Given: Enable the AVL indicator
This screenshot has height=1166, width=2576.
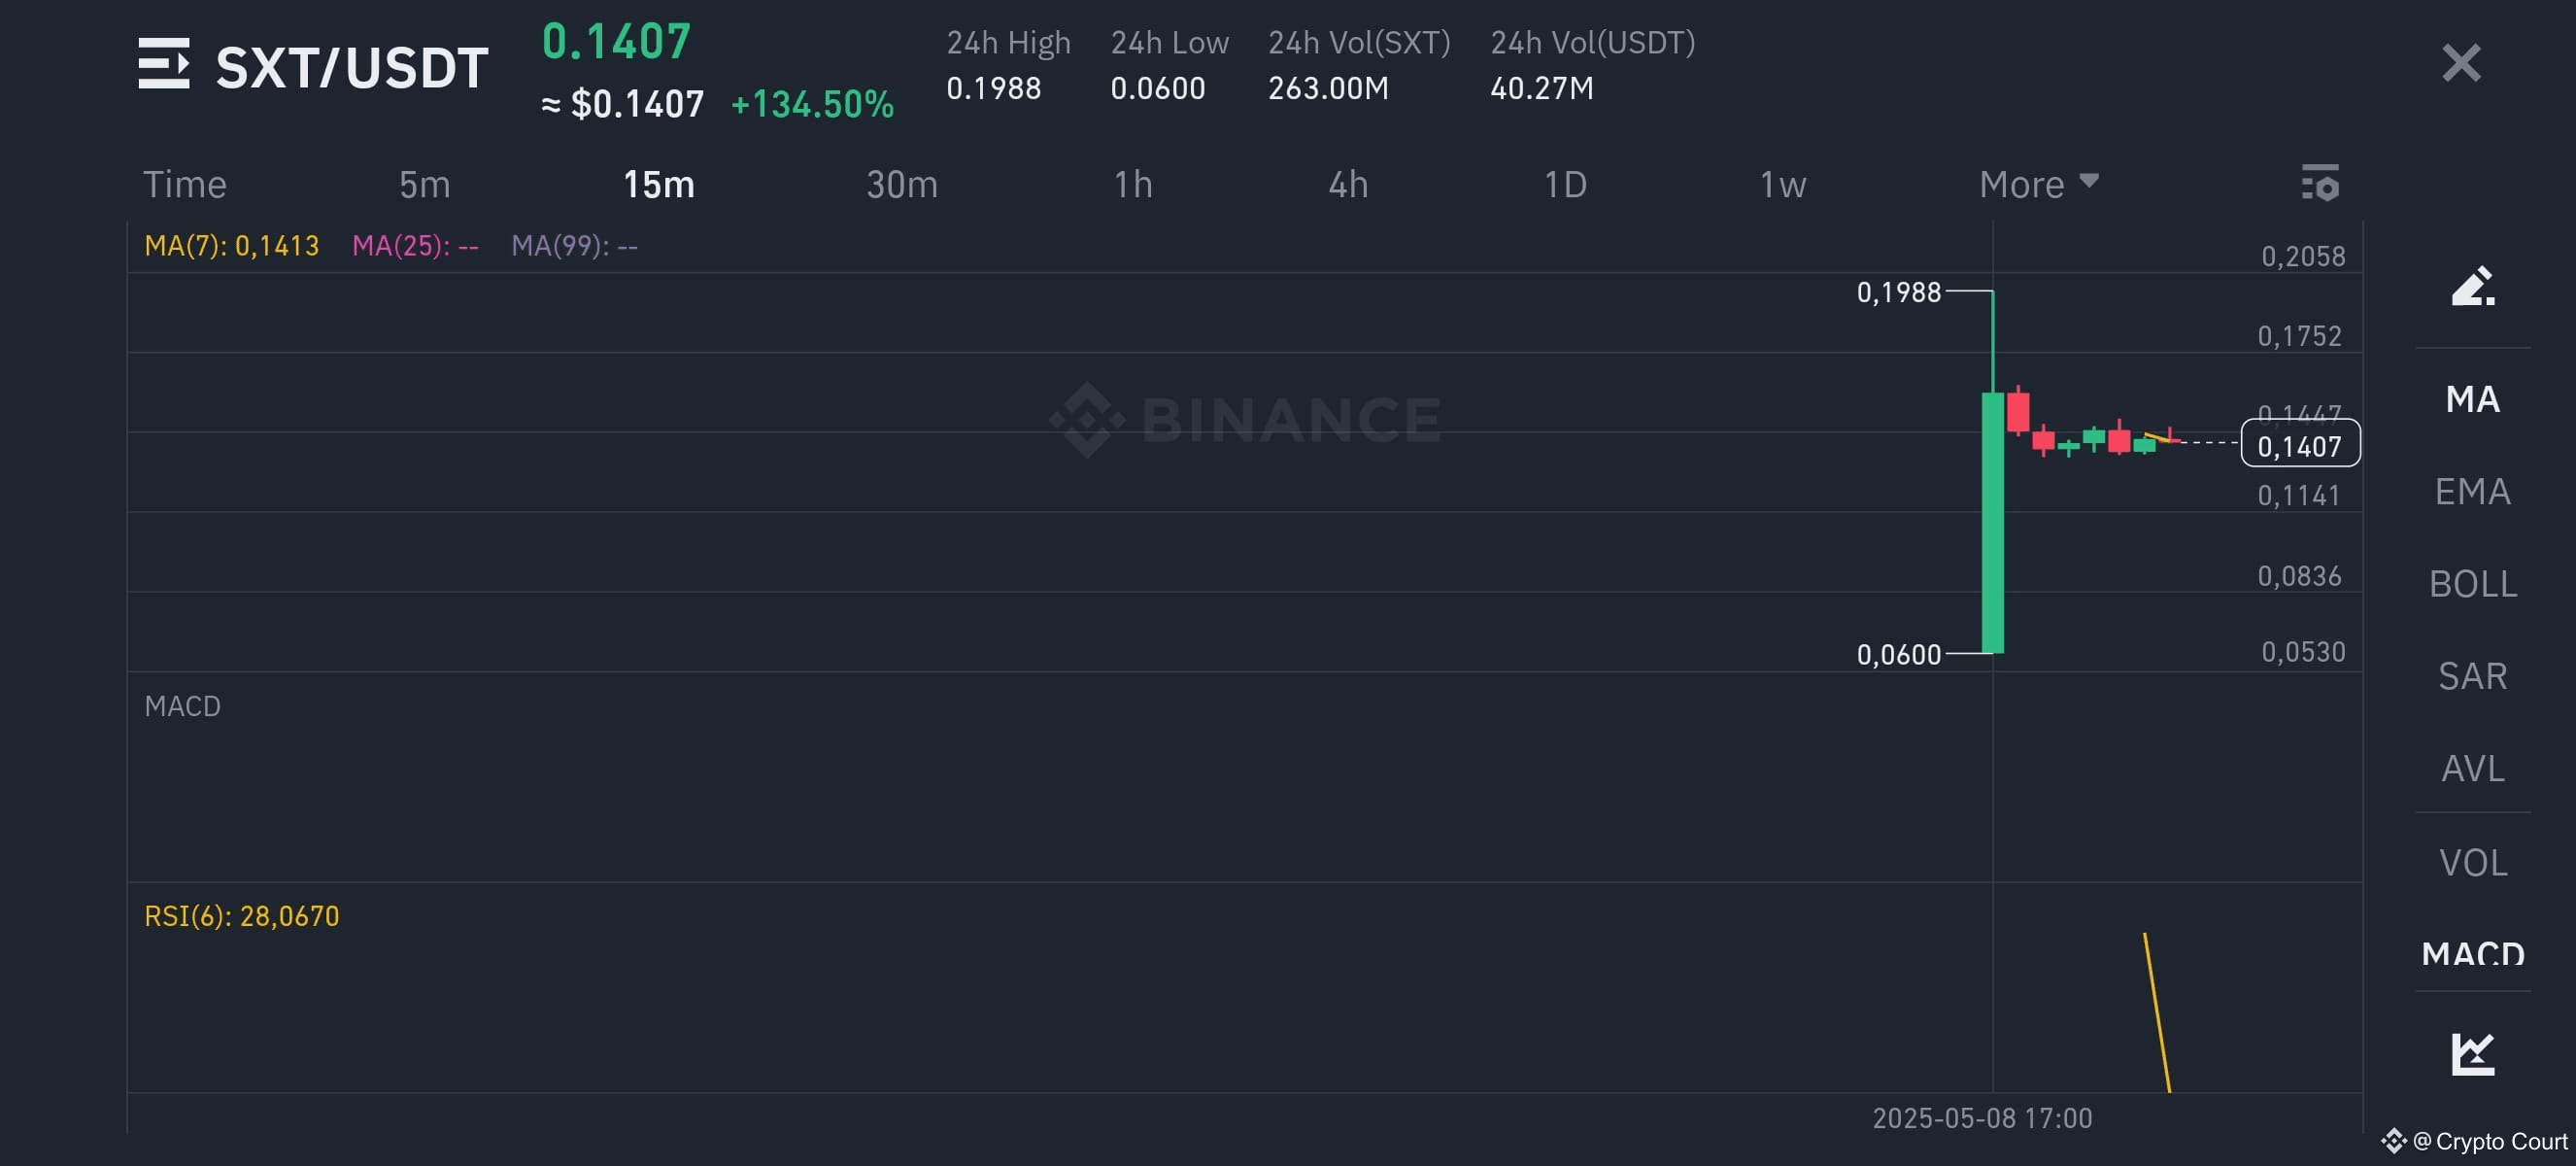Looking at the screenshot, I should click(x=2473, y=768).
